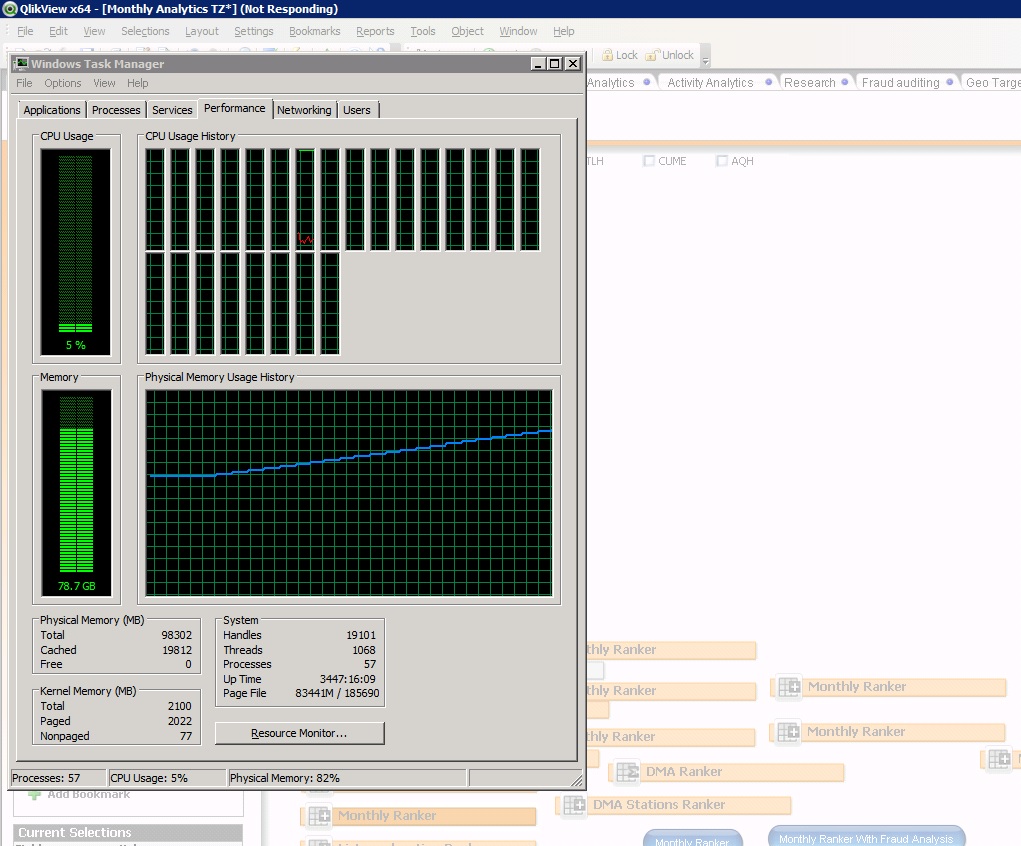Switch to the Processes tab

[116, 110]
